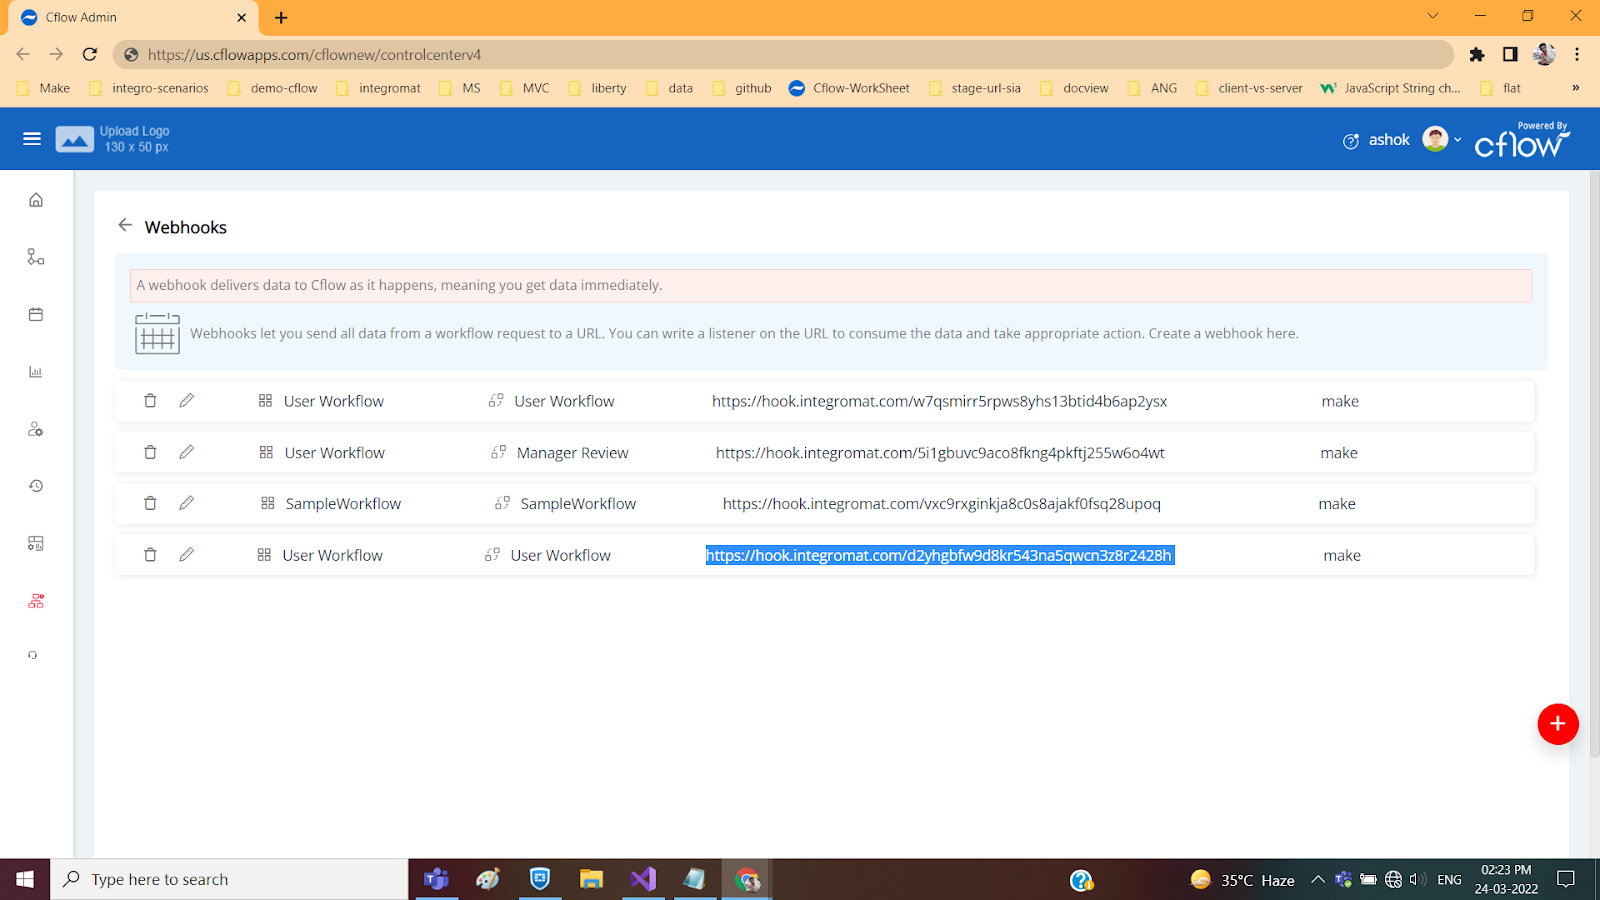Click the red plus add webhook button

pos(1558,724)
